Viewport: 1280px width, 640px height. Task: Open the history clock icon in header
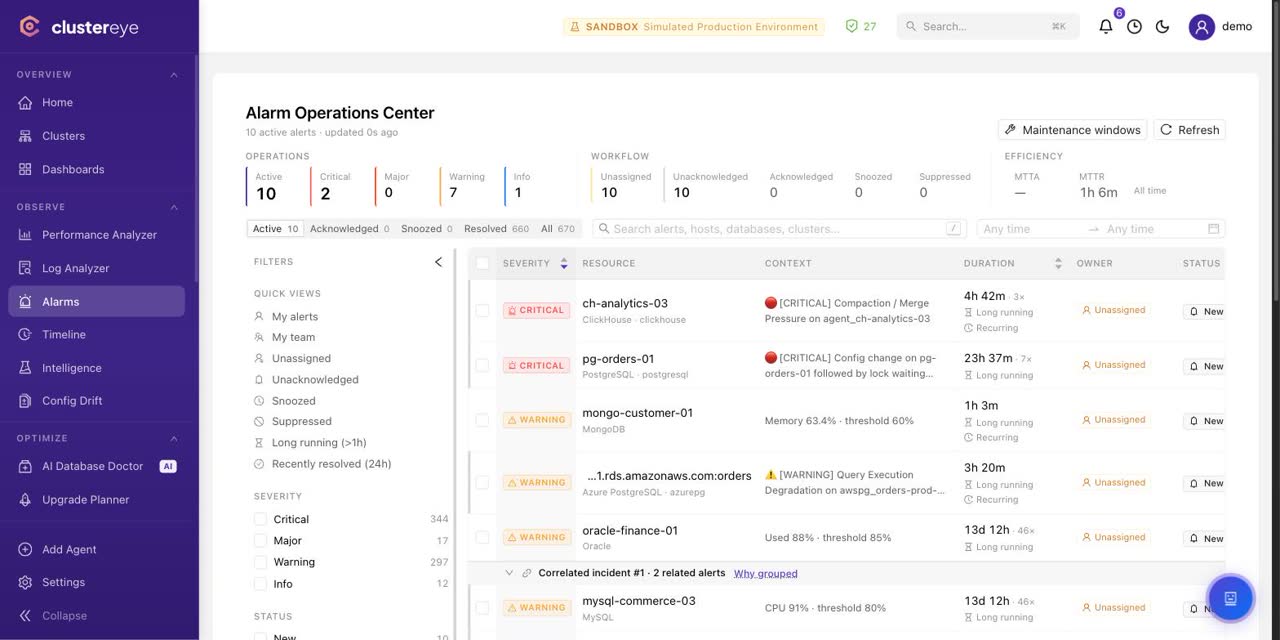coord(1134,27)
